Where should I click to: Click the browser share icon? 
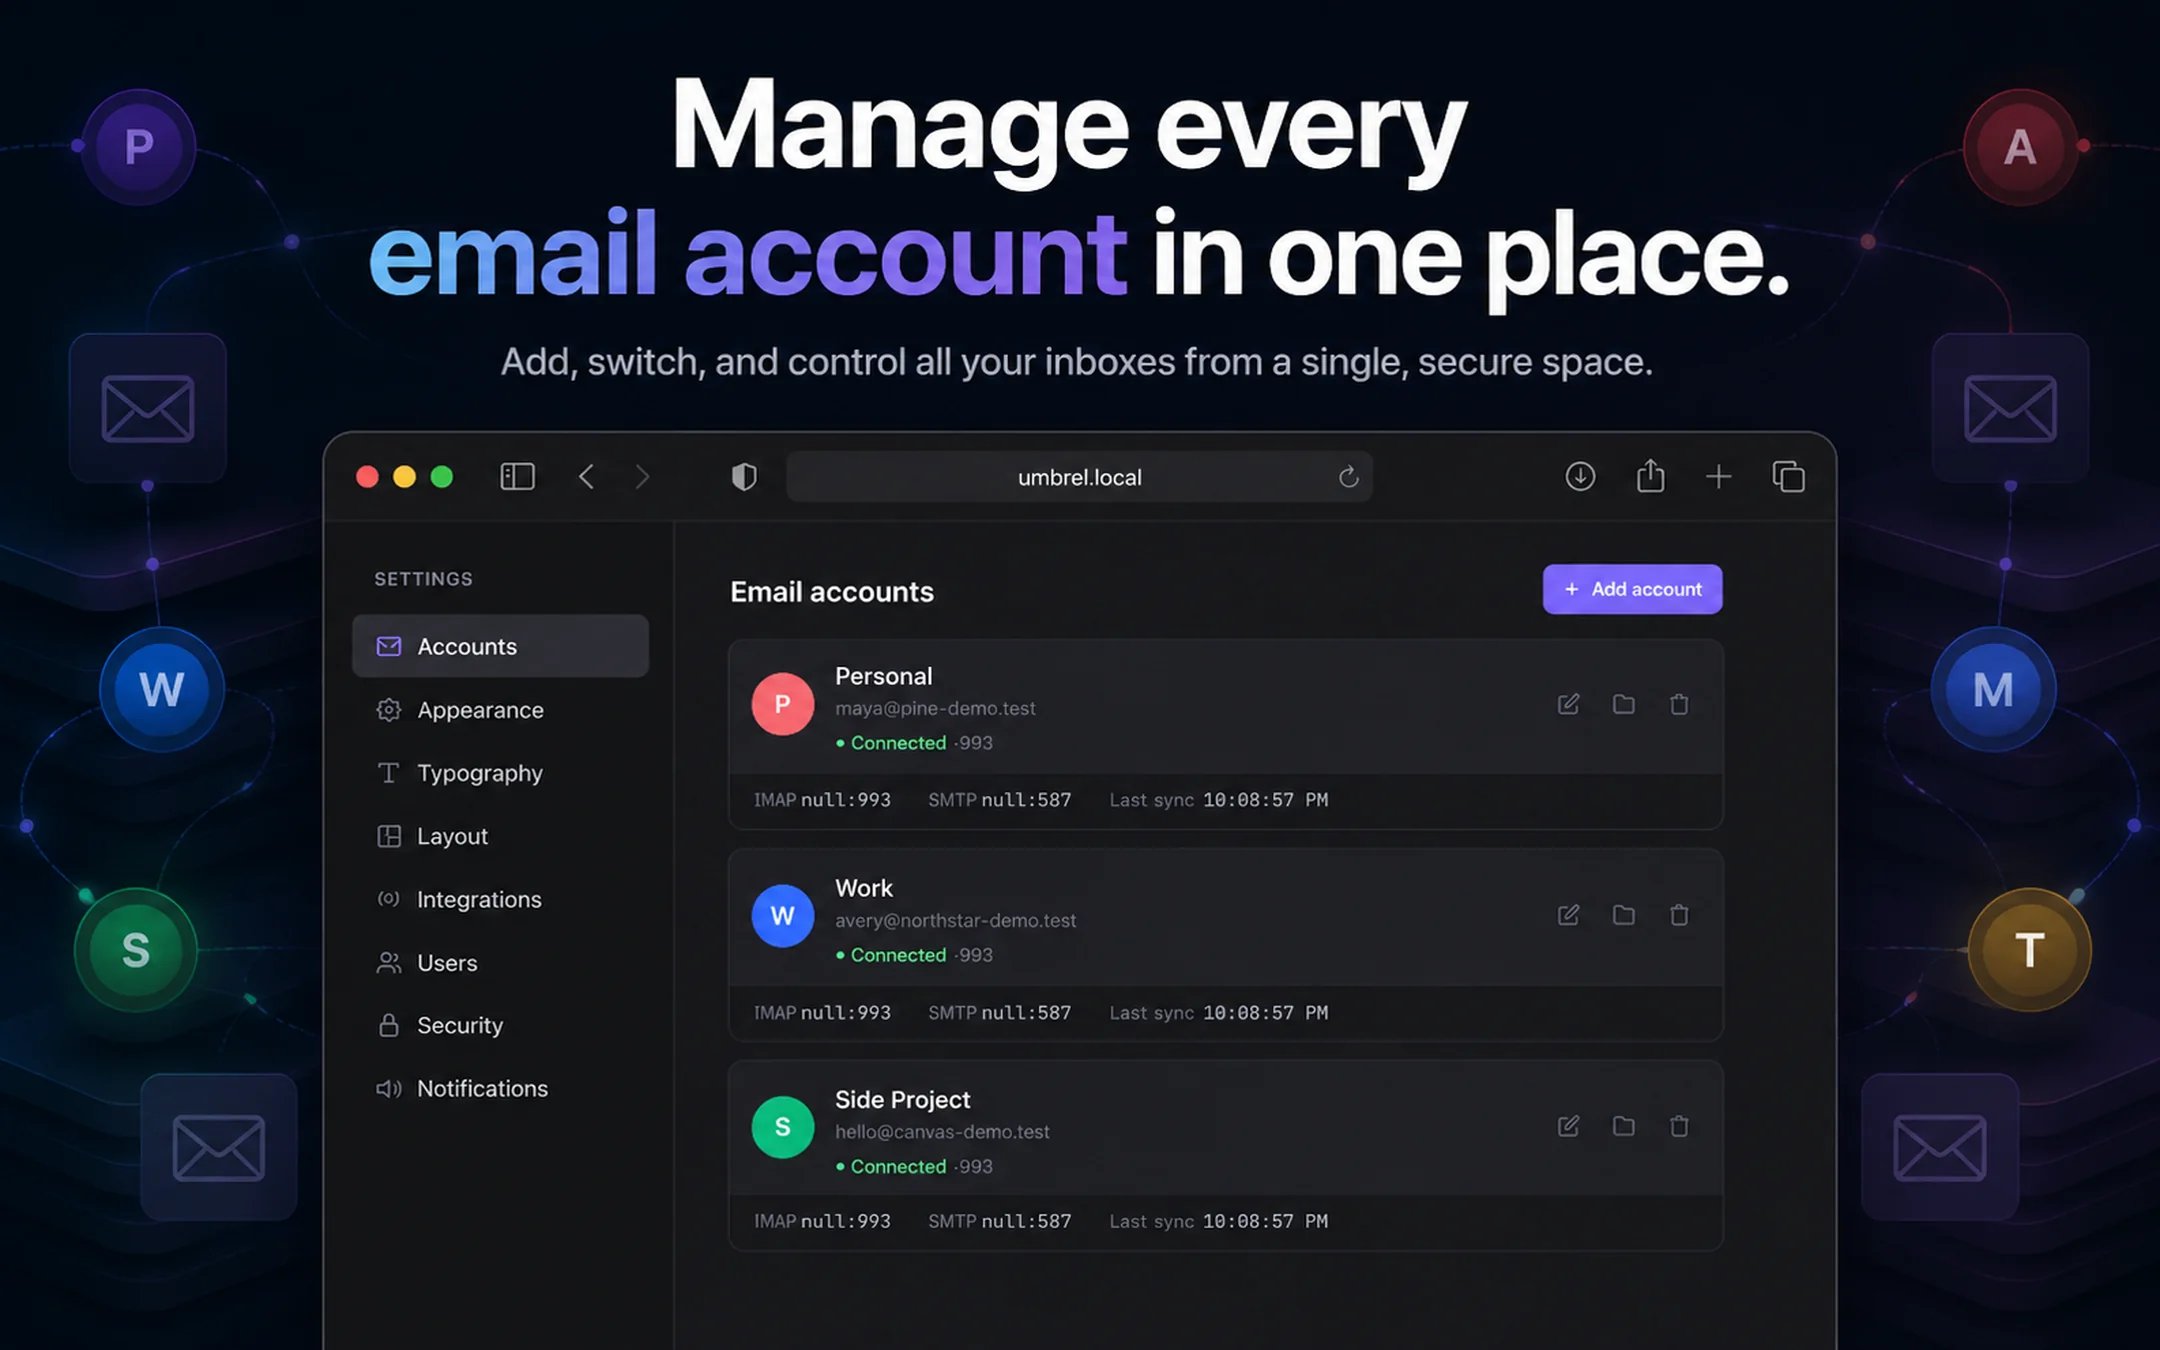pos(1650,476)
